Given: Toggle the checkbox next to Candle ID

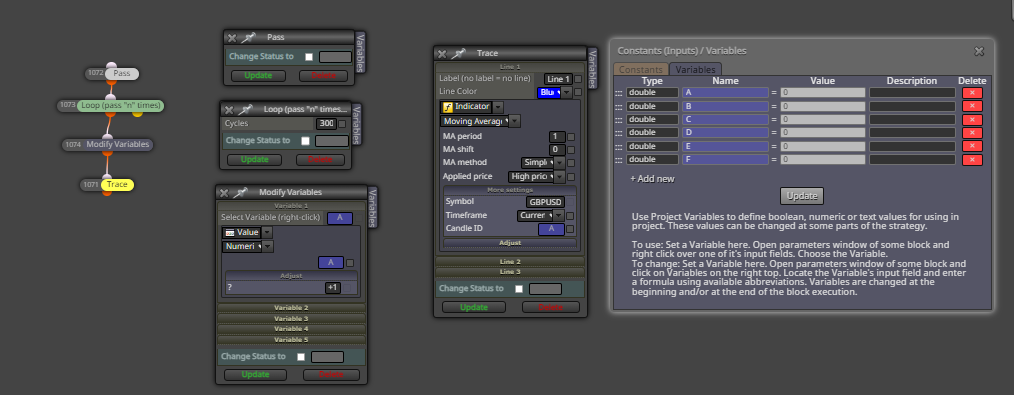Looking at the screenshot, I should pyautogui.click(x=570, y=229).
